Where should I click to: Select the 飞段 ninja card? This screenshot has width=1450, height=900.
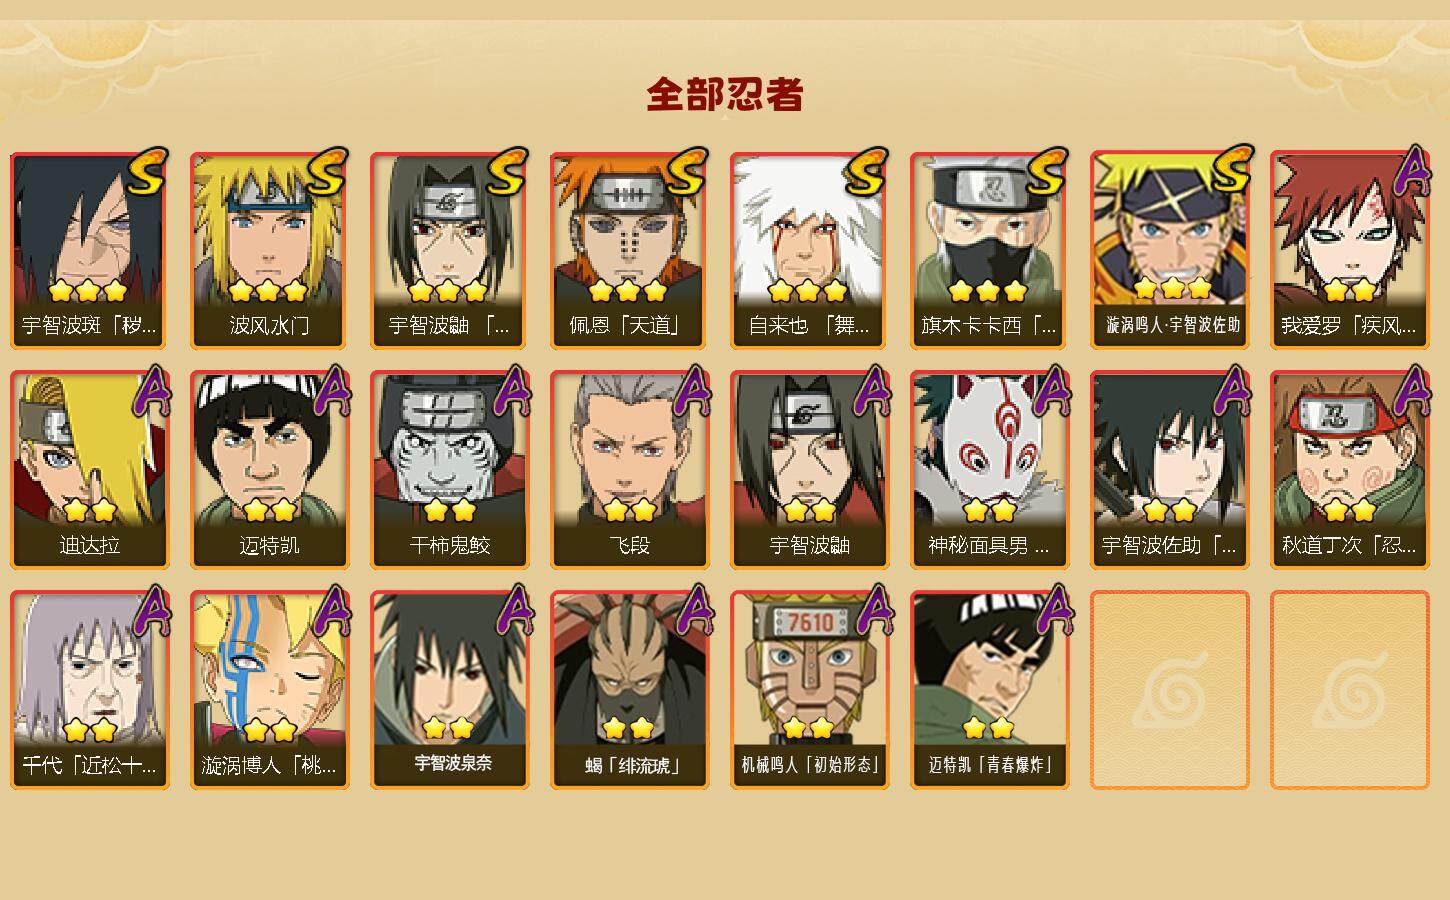(x=630, y=470)
